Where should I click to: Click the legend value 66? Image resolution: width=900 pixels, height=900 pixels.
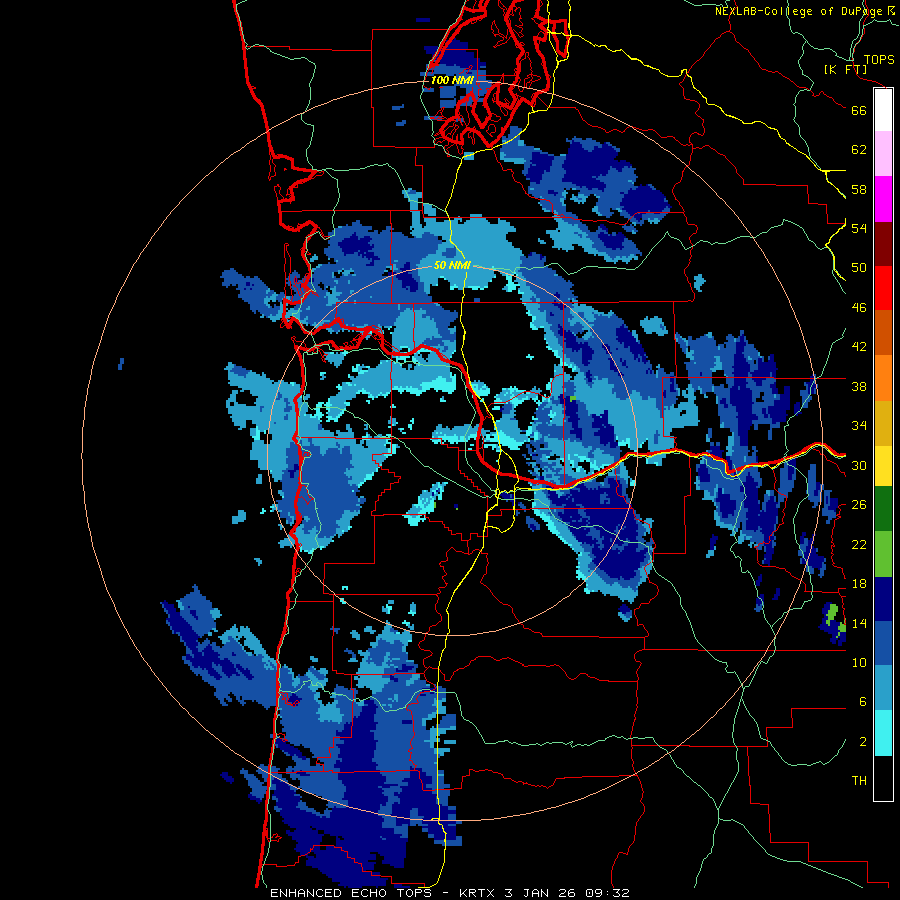859,110
